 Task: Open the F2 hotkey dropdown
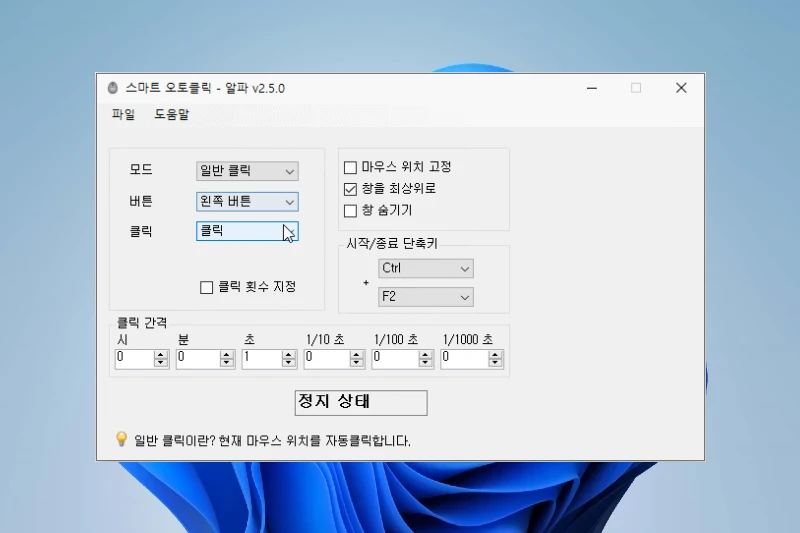(426, 297)
